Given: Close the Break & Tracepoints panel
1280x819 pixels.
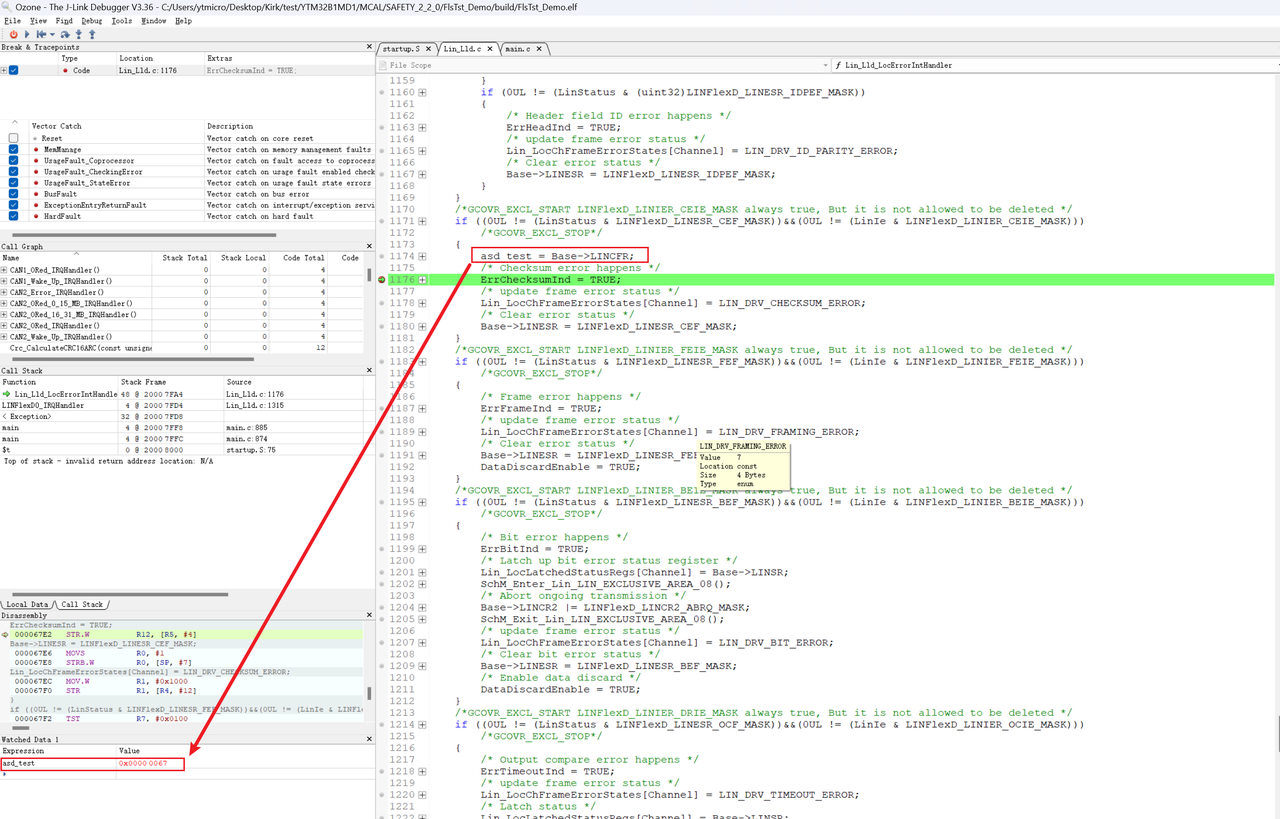Looking at the screenshot, I should [368, 47].
